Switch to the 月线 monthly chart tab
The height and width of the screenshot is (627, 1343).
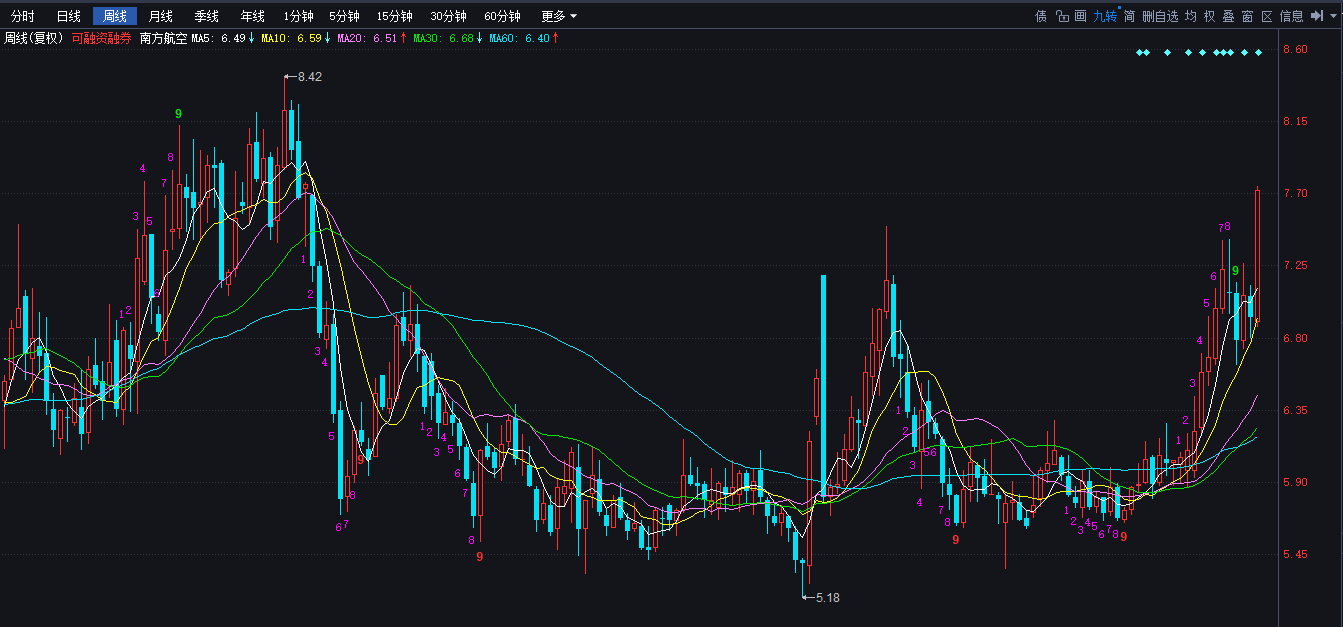[160, 16]
